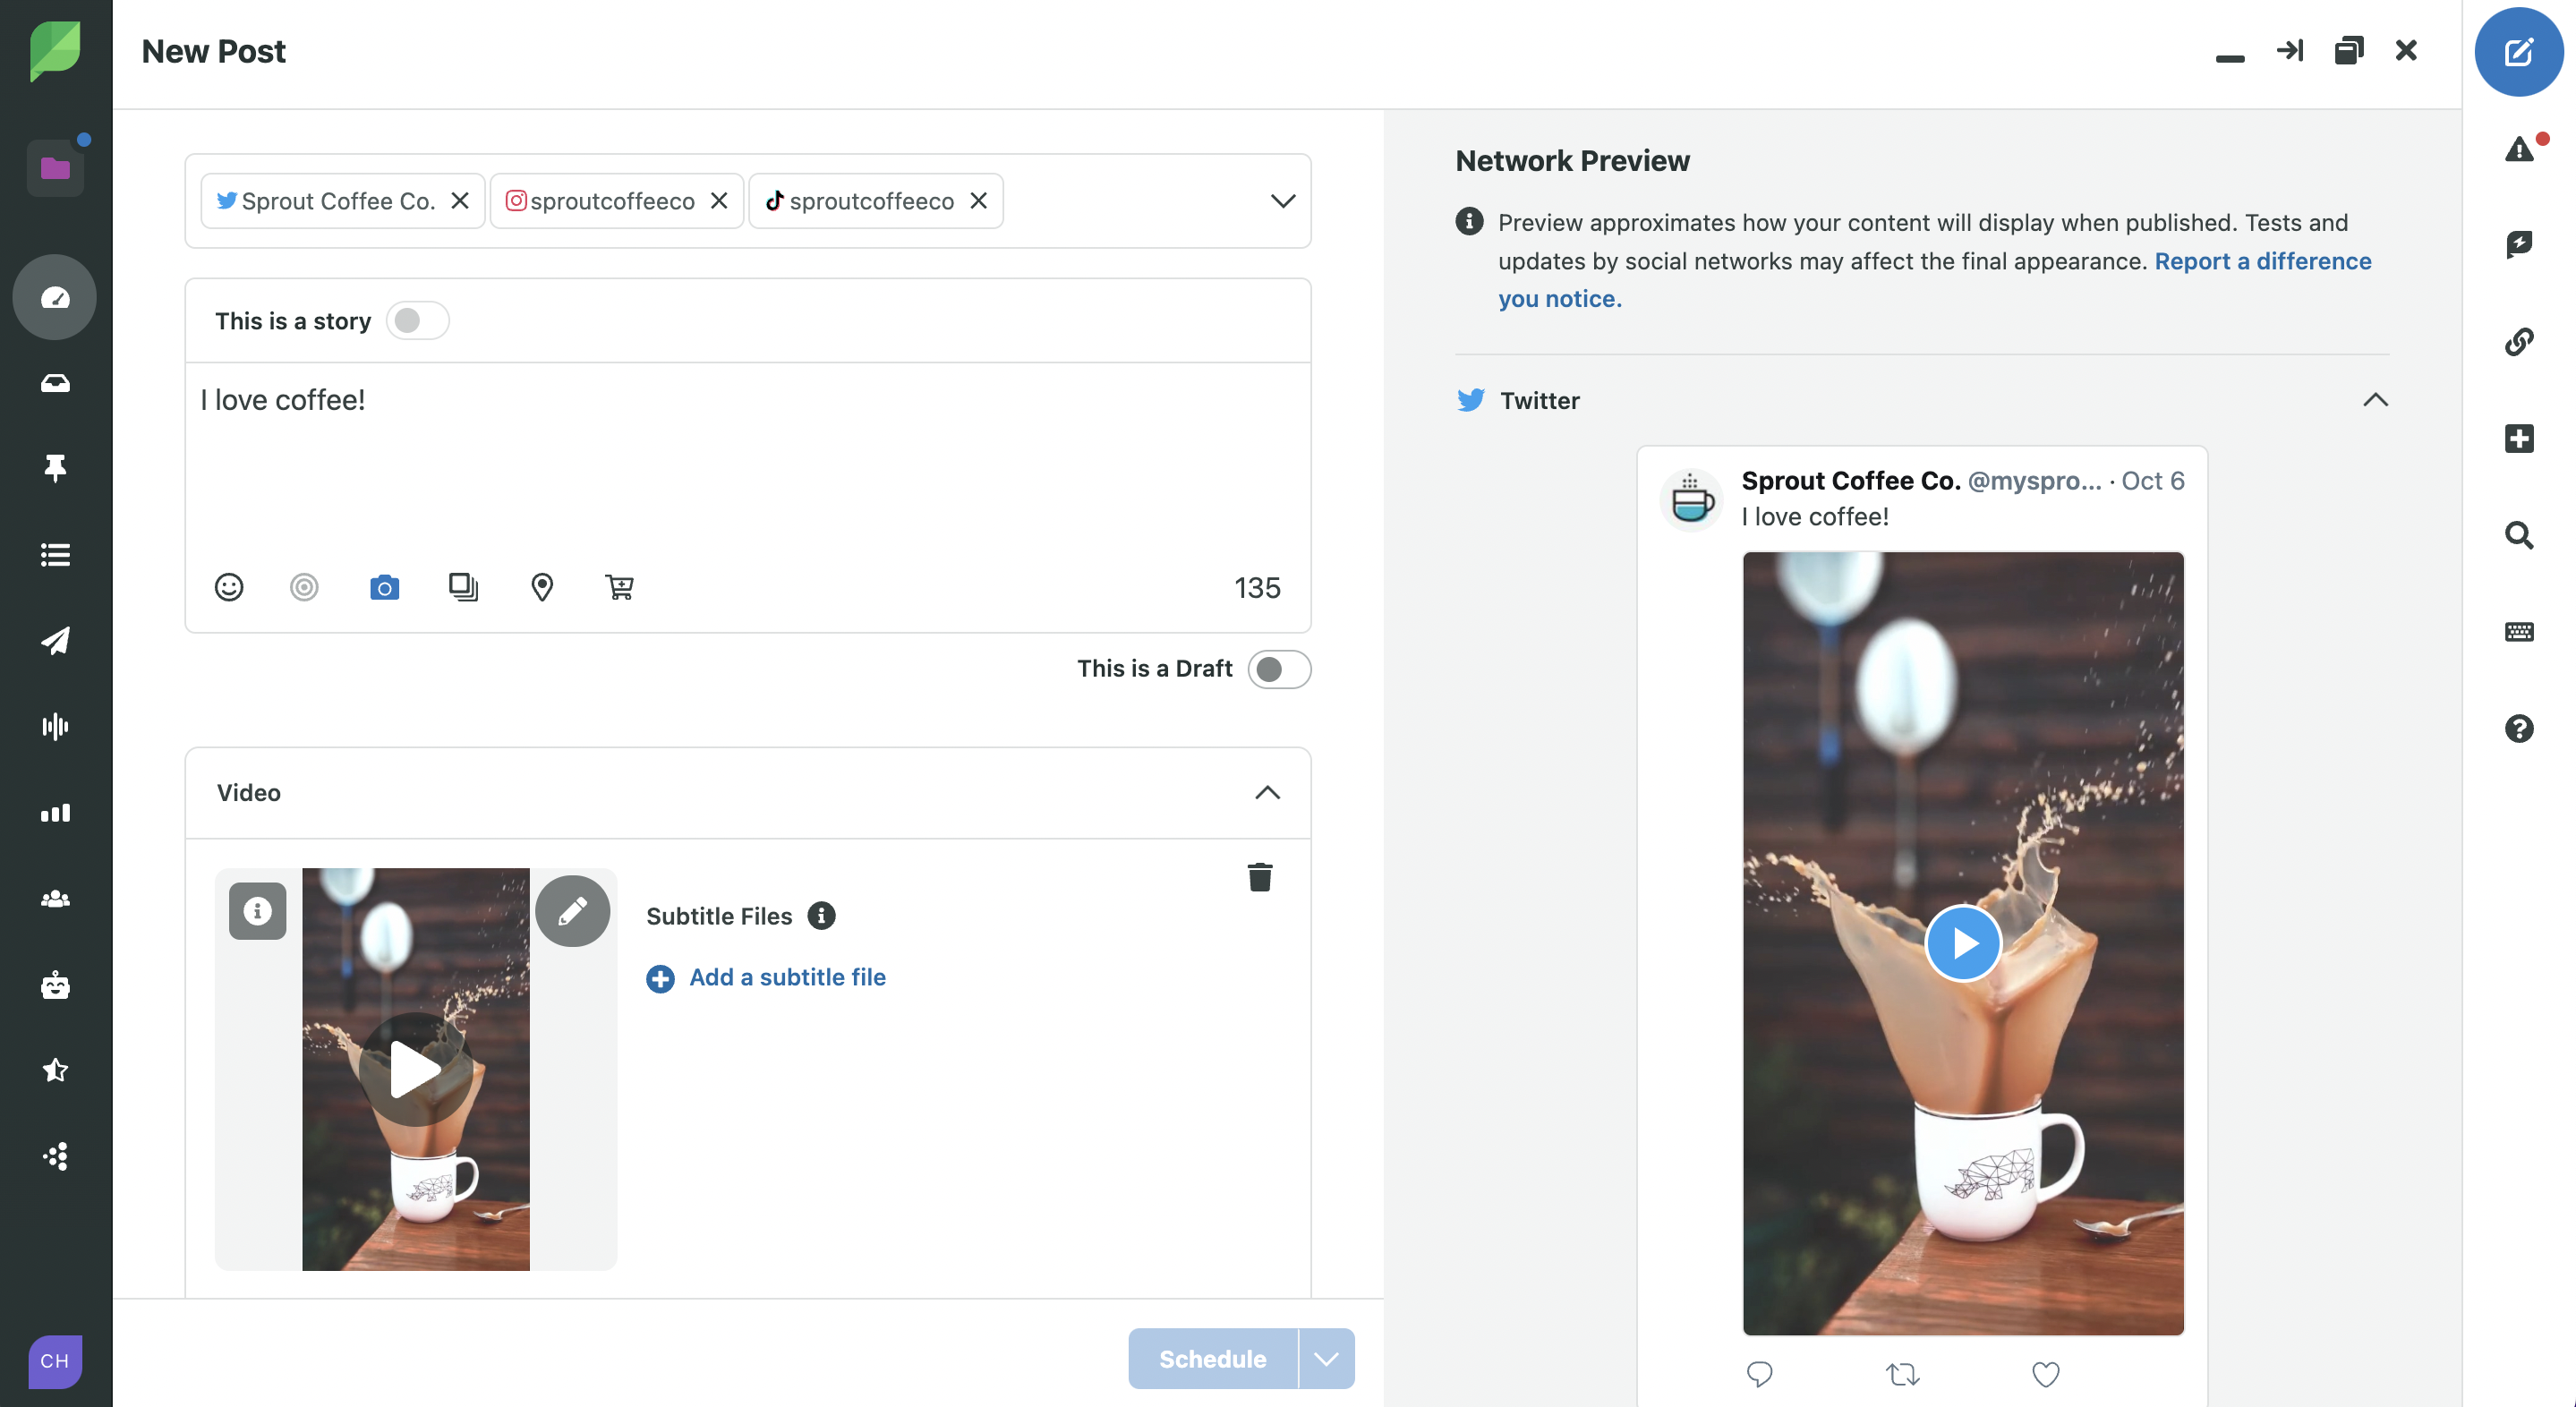The width and height of the screenshot is (2576, 1407).
Task: Open the list feed icon in sidebar
Action: [55, 554]
